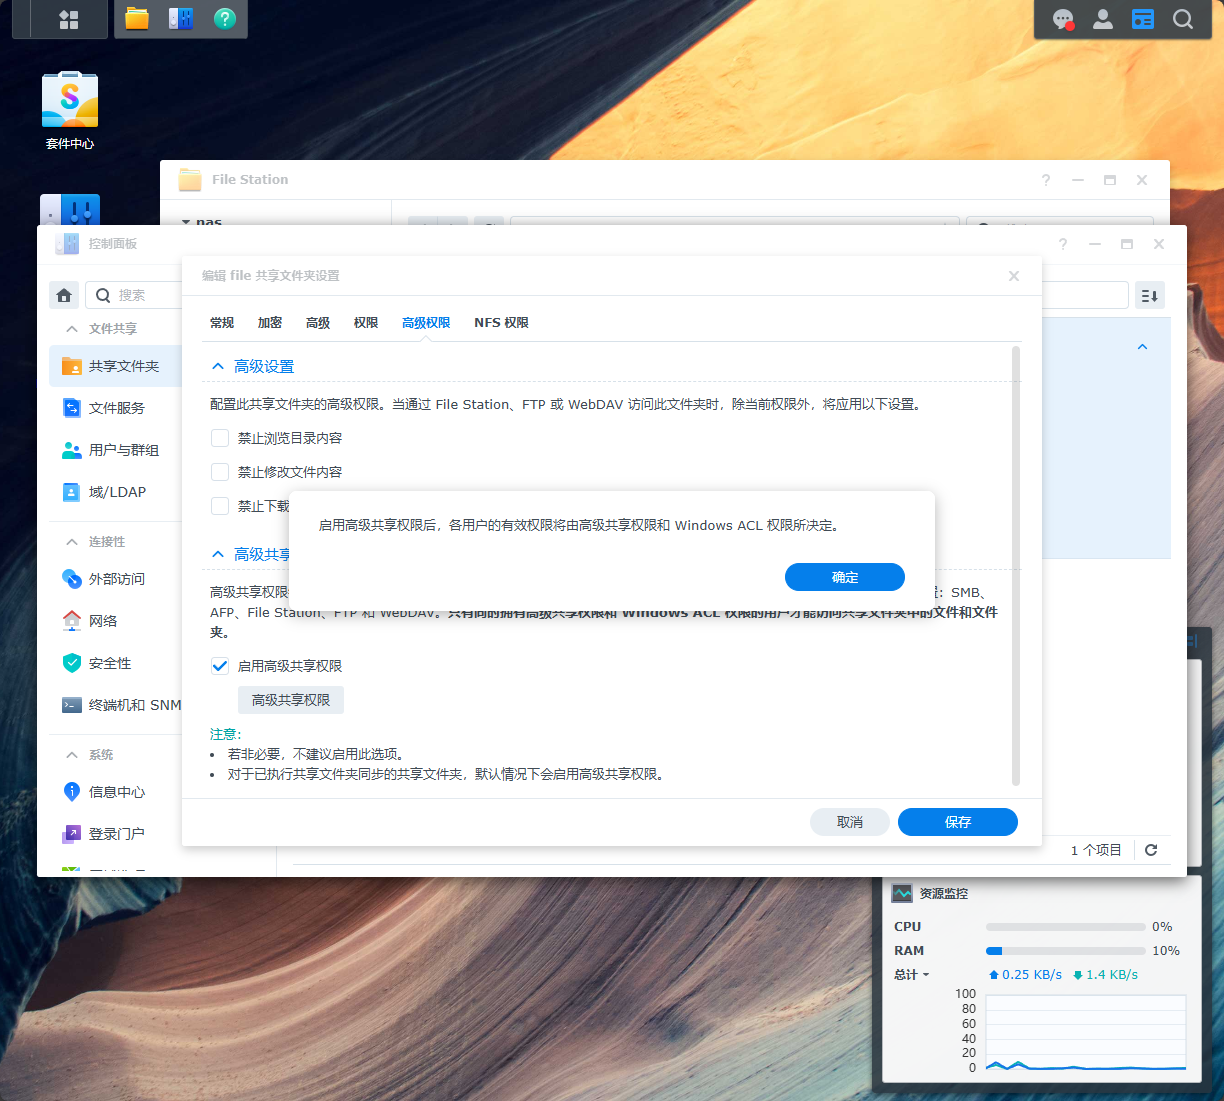
Task: Open File Station from the taskbar
Action: pyautogui.click(x=137, y=19)
